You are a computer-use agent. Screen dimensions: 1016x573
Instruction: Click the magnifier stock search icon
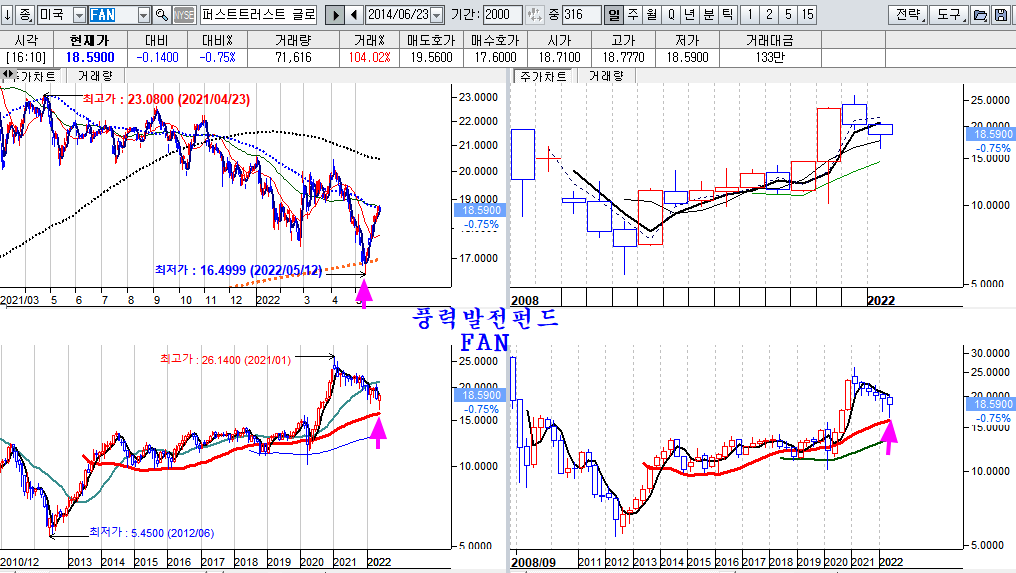click(x=161, y=15)
